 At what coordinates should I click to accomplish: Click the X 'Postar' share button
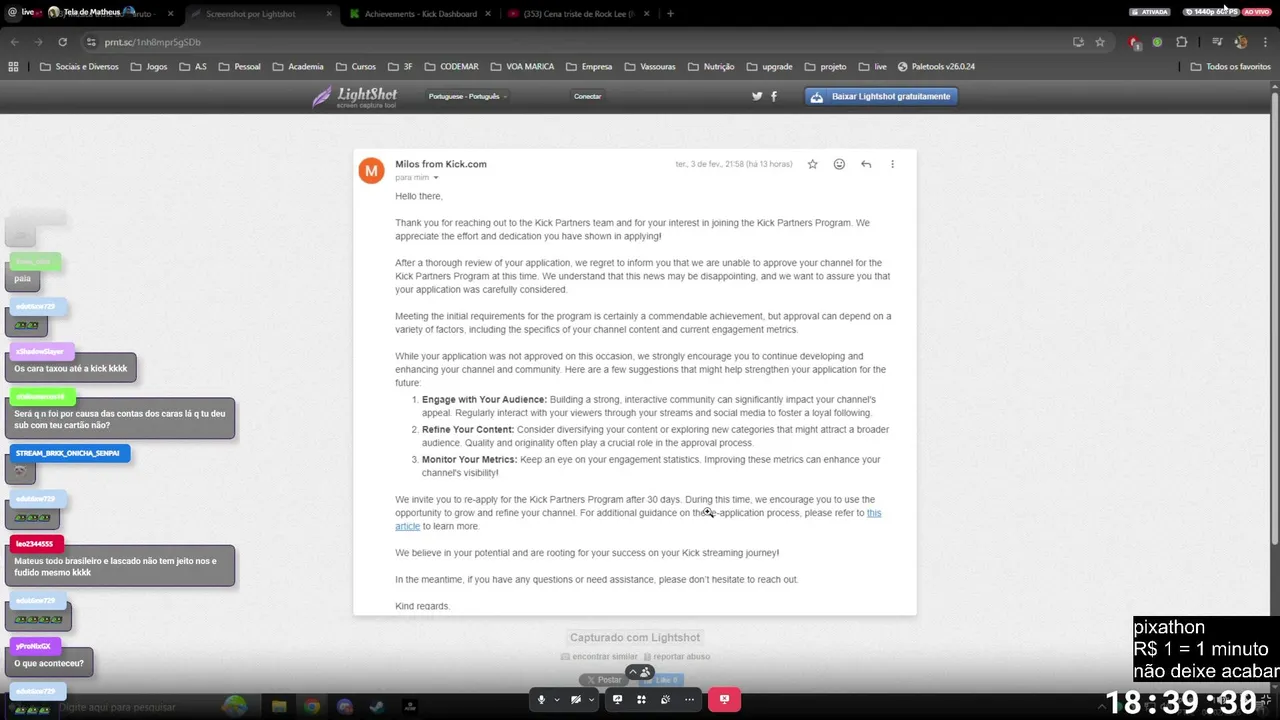point(604,680)
